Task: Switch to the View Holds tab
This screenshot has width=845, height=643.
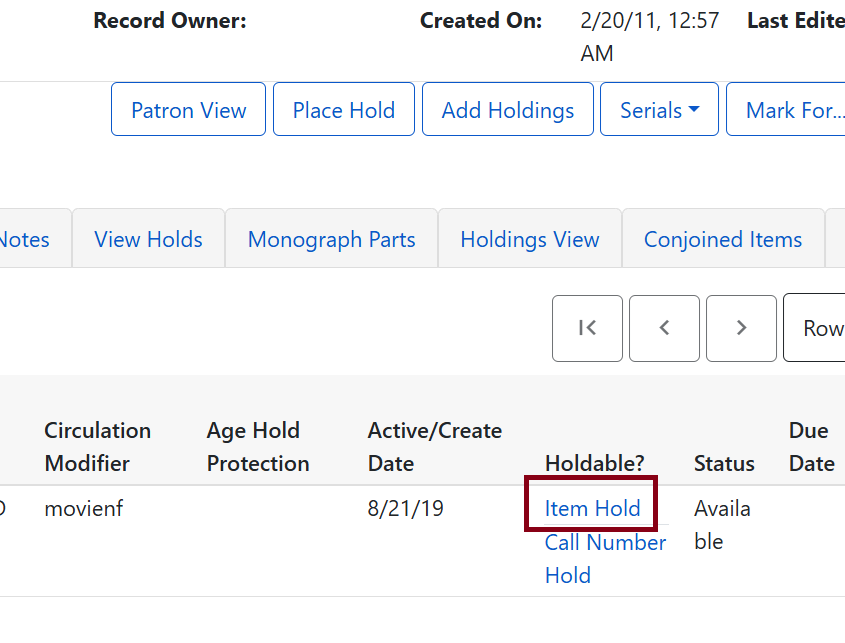Action: [x=148, y=239]
